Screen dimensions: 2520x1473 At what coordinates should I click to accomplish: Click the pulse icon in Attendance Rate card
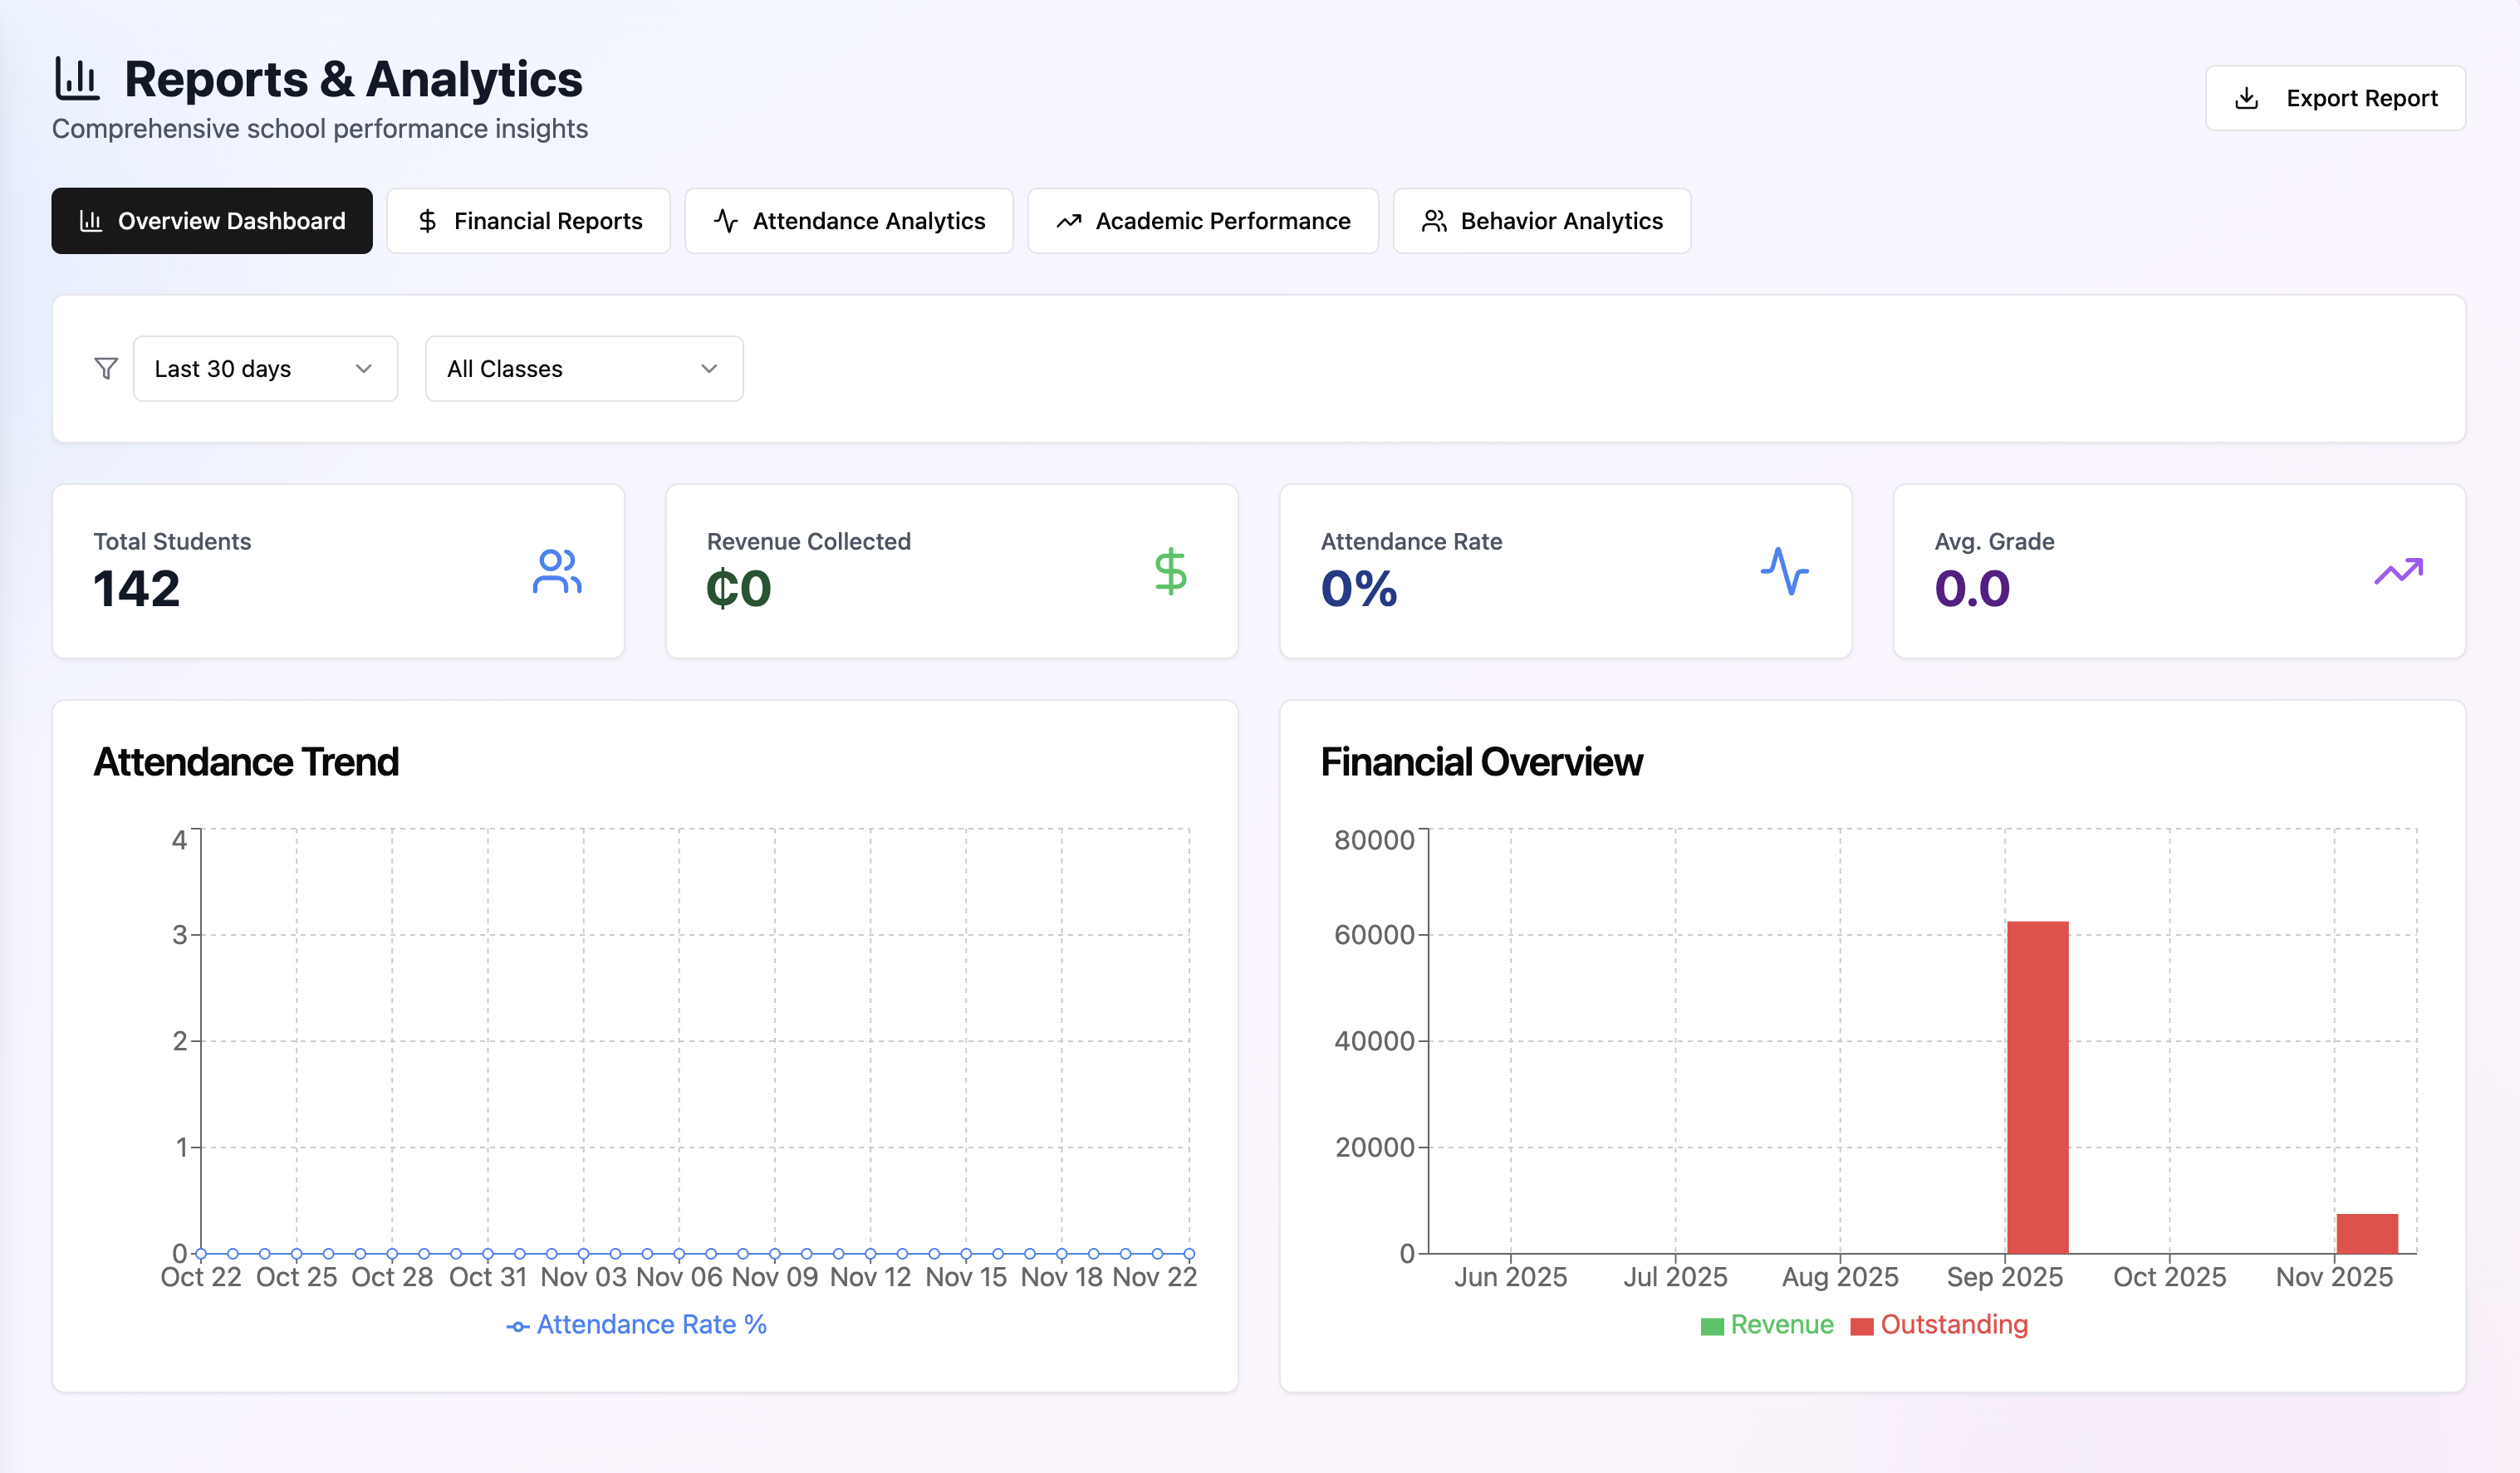pyautogui.click(x=1784, y=572)
